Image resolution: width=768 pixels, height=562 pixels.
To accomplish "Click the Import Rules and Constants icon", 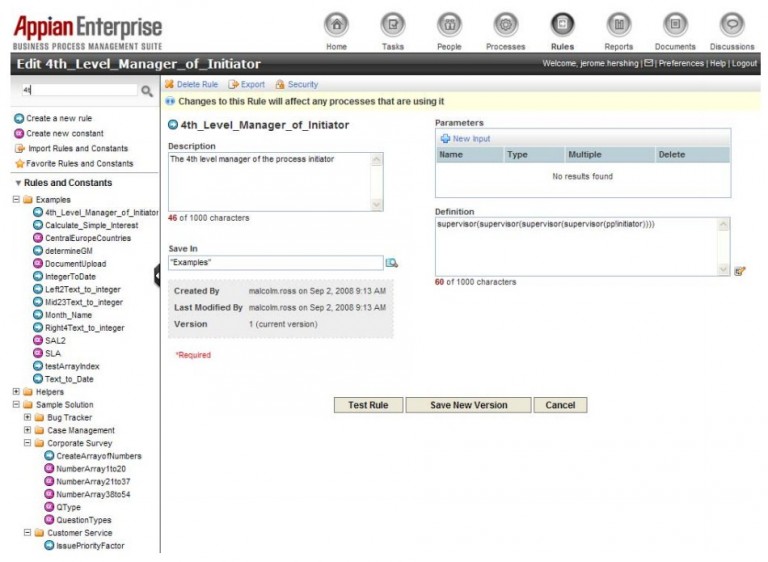I will tap(20, 148).
